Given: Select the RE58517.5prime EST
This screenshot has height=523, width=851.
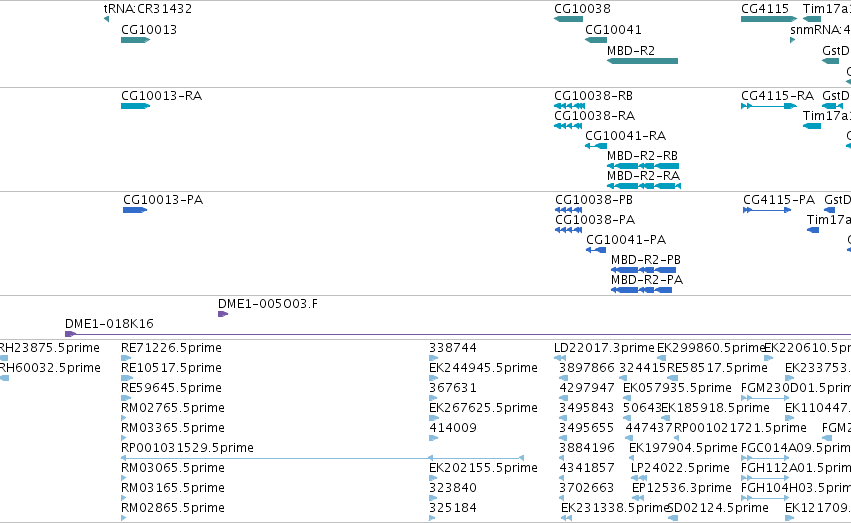Looking at the screenshot, I should coord(674,378).
